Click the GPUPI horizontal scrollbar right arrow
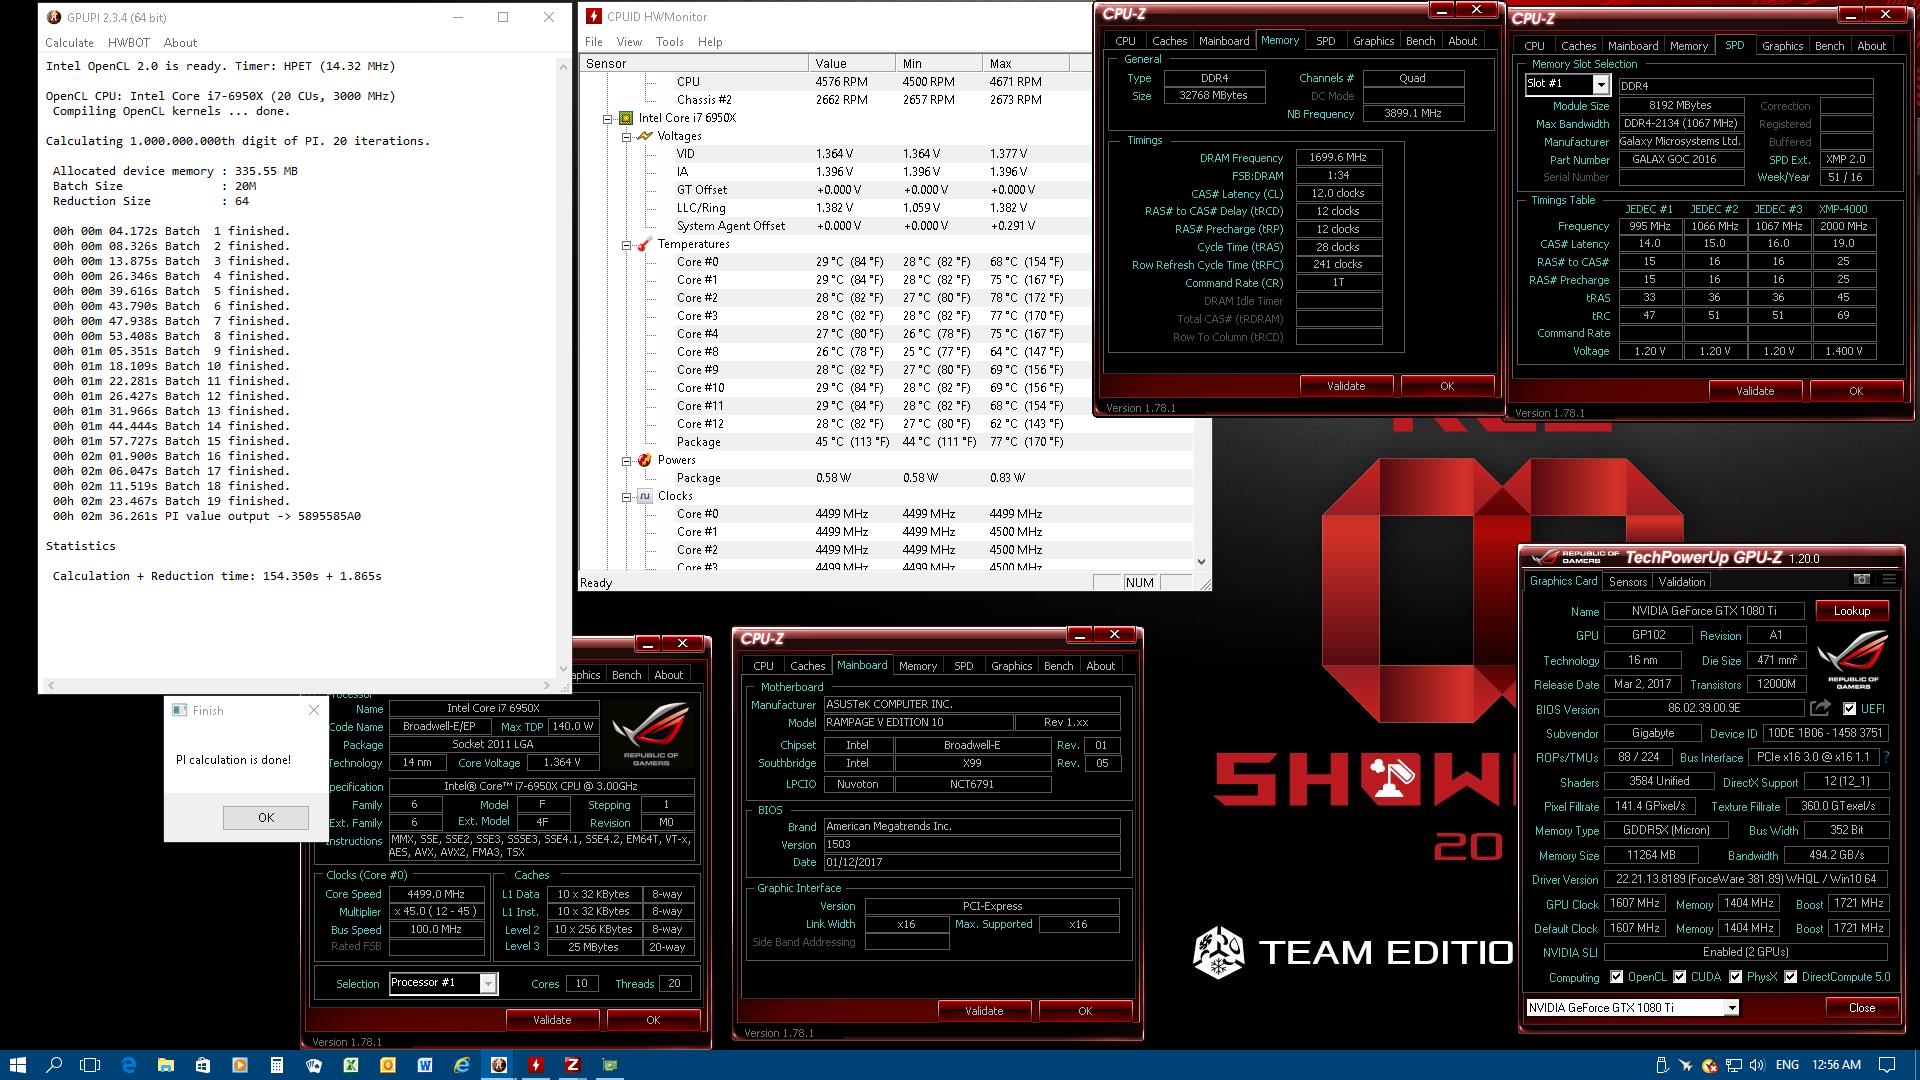 tap(547, 686)
